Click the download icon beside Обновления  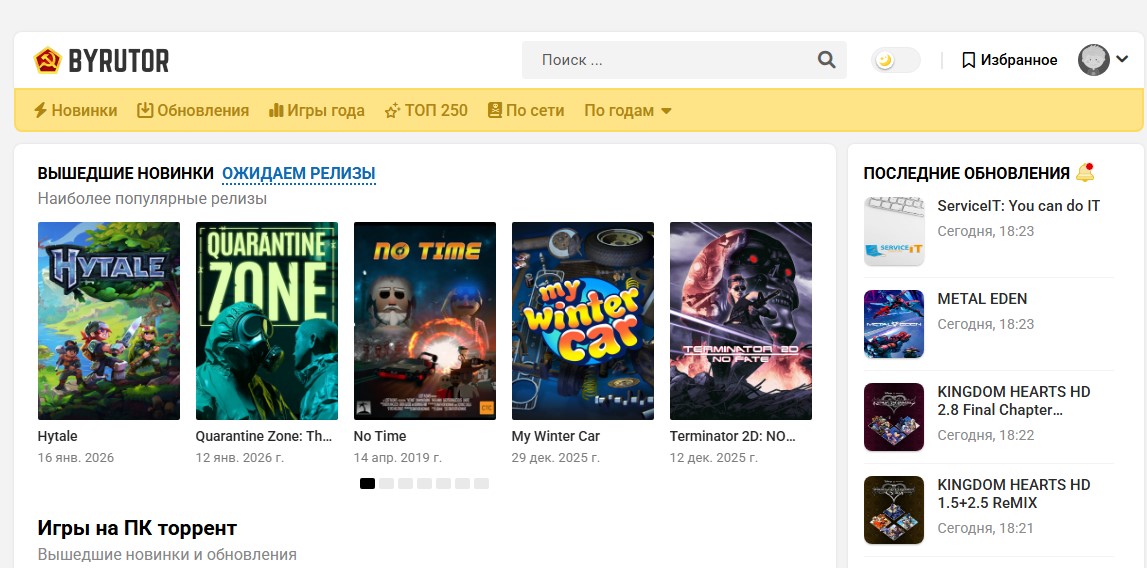145,111
